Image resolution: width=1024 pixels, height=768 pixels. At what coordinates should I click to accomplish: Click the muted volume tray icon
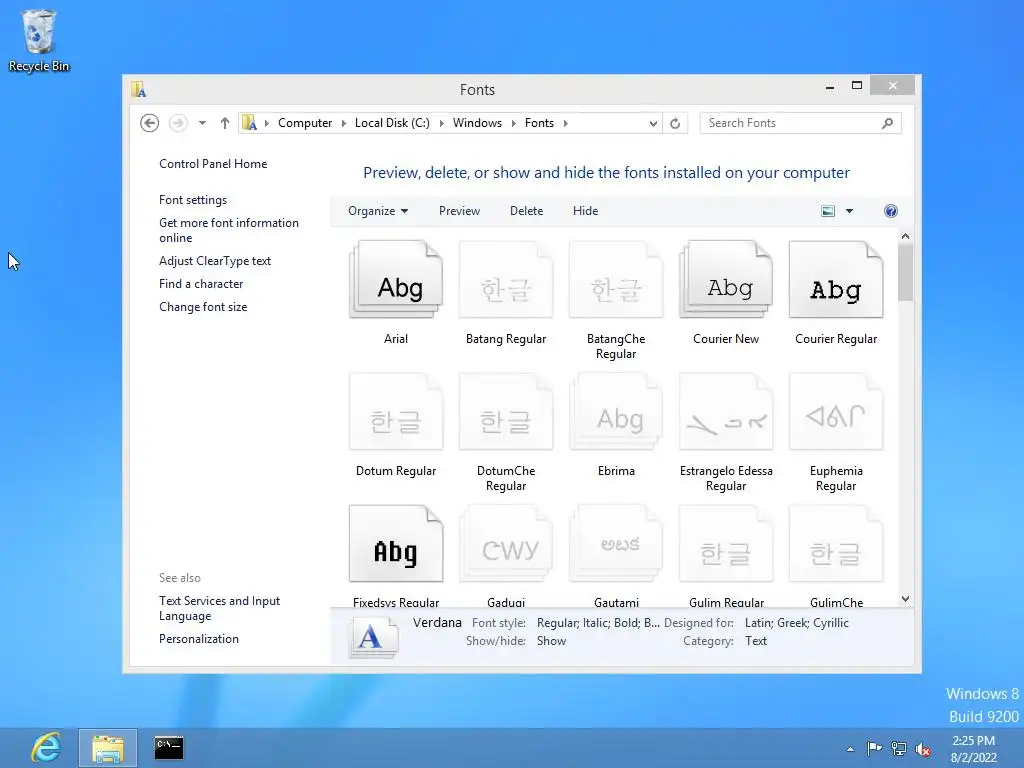tap(923, 749)
